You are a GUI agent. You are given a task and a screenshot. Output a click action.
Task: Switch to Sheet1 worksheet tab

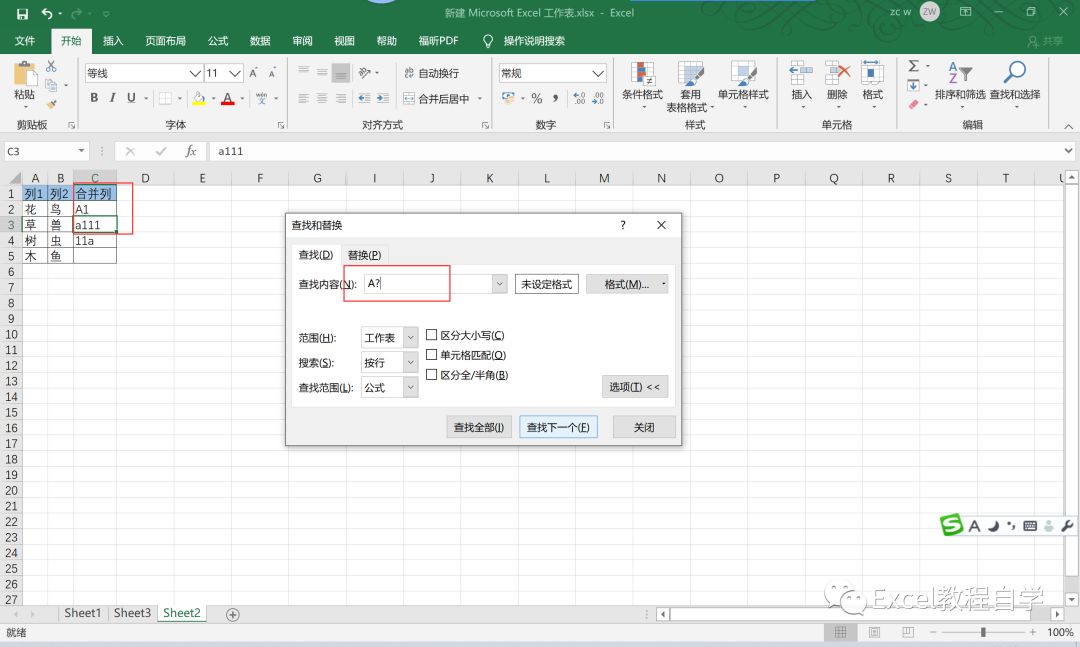coord(83,613)
